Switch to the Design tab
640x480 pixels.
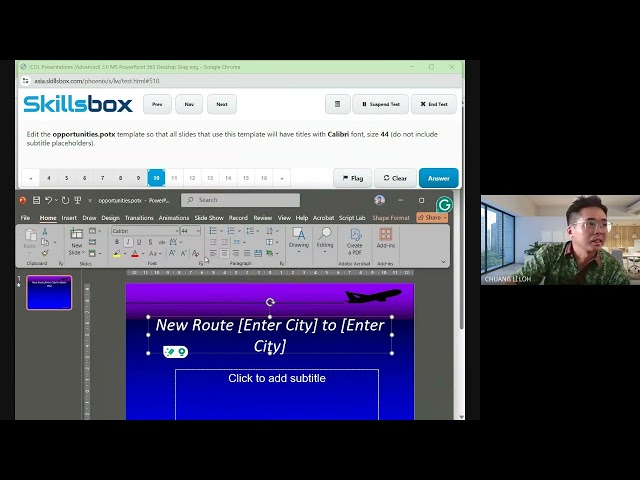click(111, 218)
